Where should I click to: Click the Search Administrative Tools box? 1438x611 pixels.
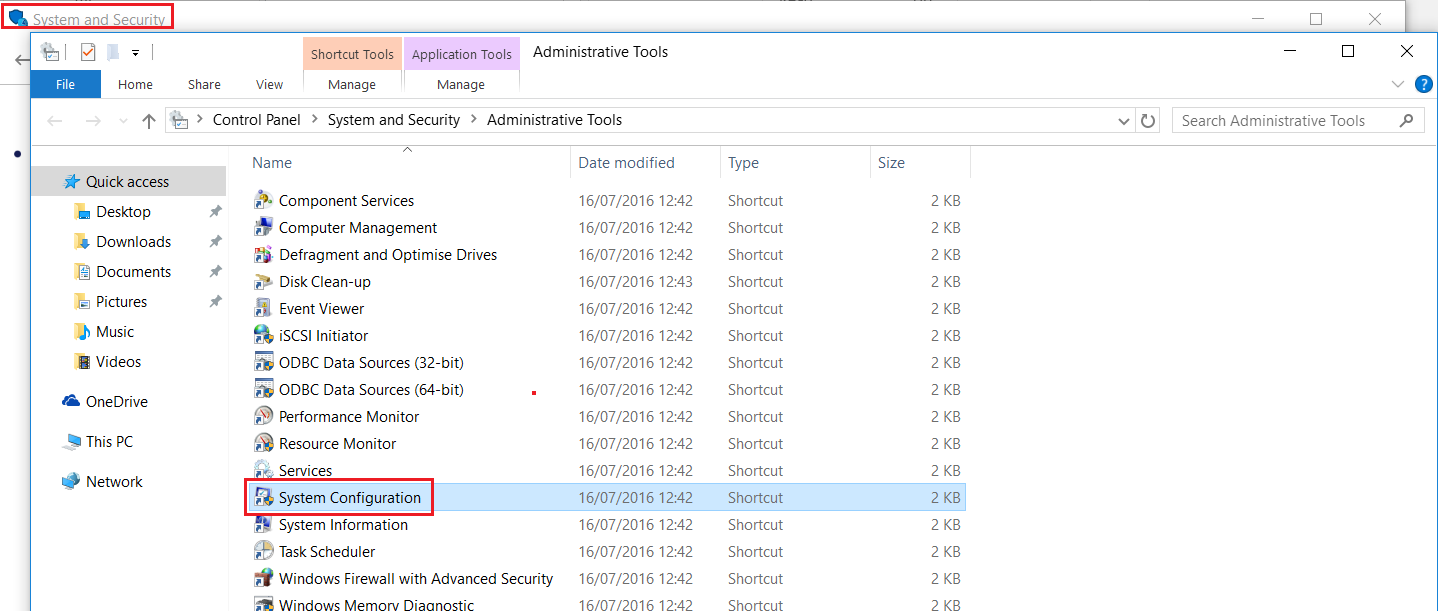[1284, 121]
